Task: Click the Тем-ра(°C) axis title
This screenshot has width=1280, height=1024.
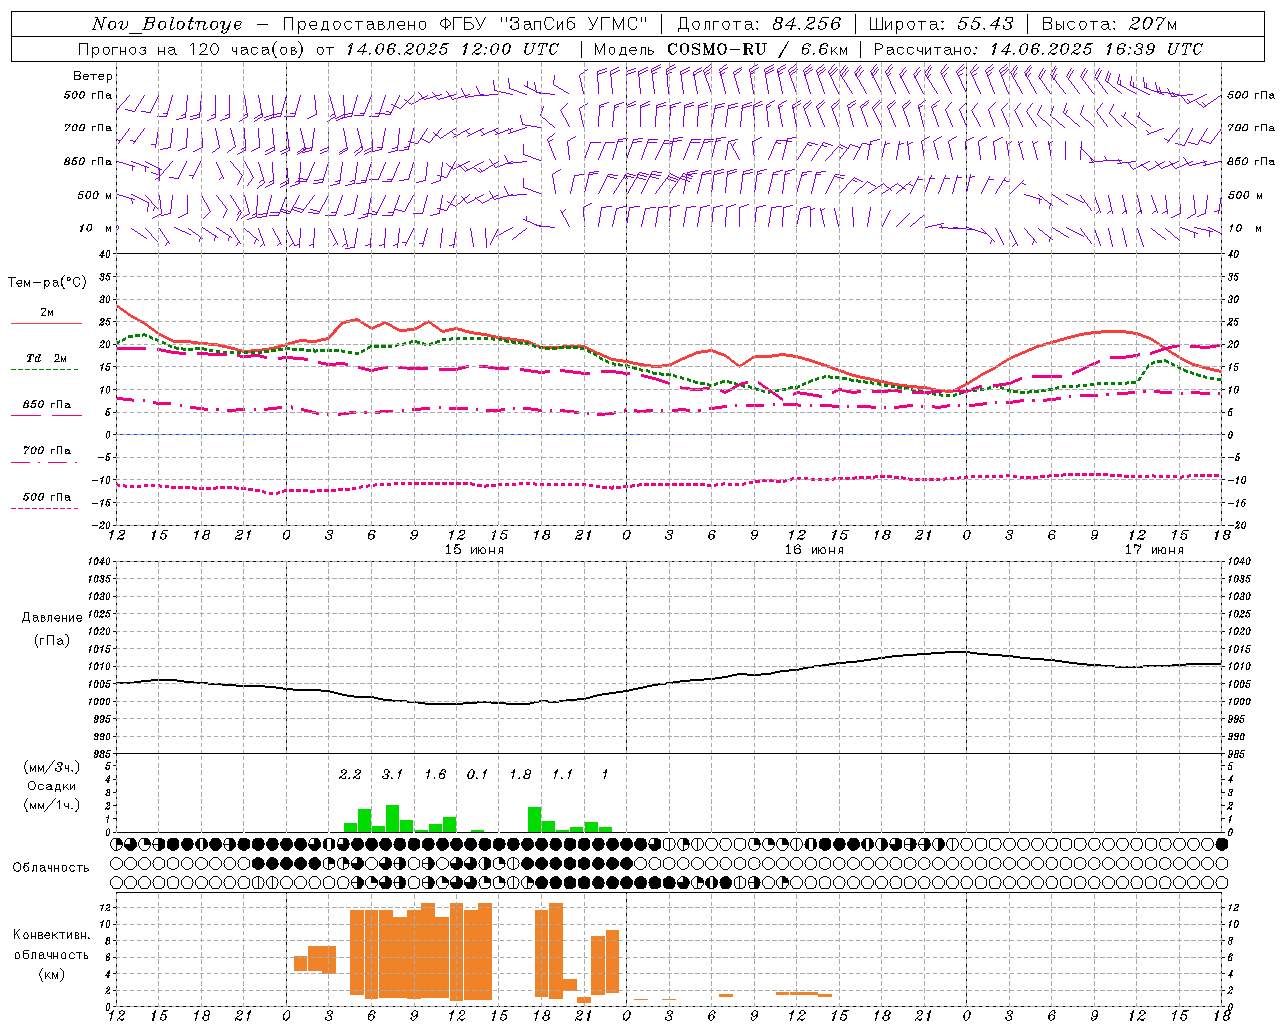Action: 47,283
